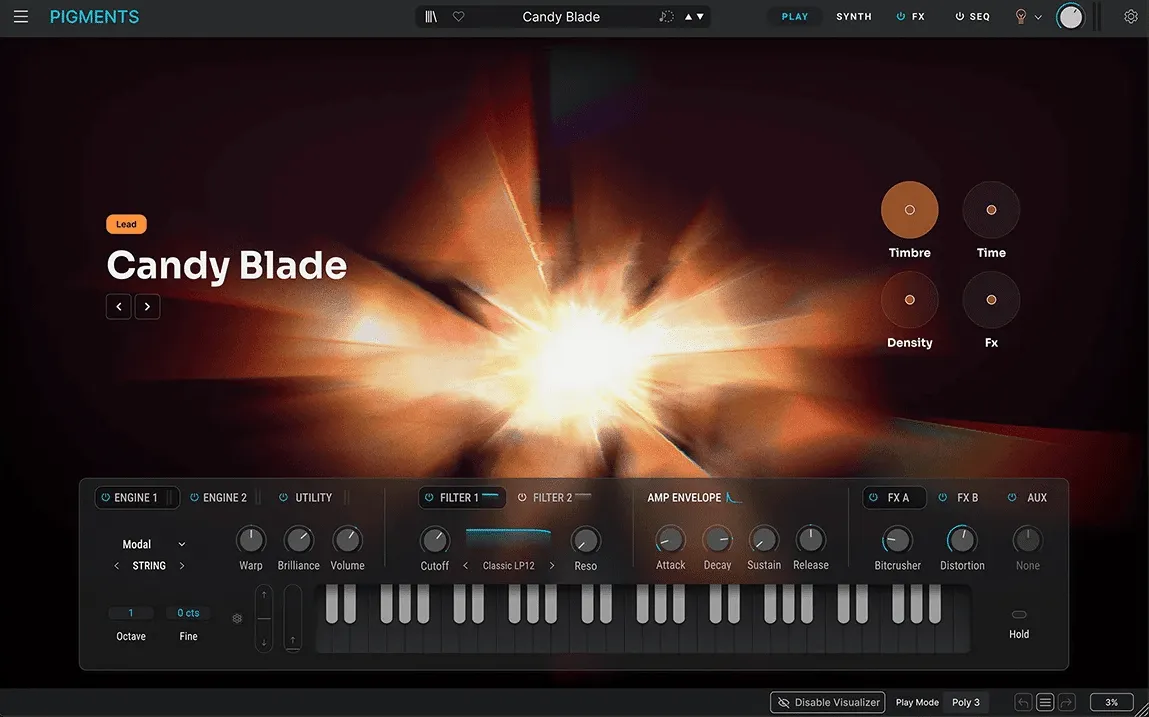Go to next preset under Candy Blade title
The width and height of the screenshot is (1149, 717).
point(147,306)
